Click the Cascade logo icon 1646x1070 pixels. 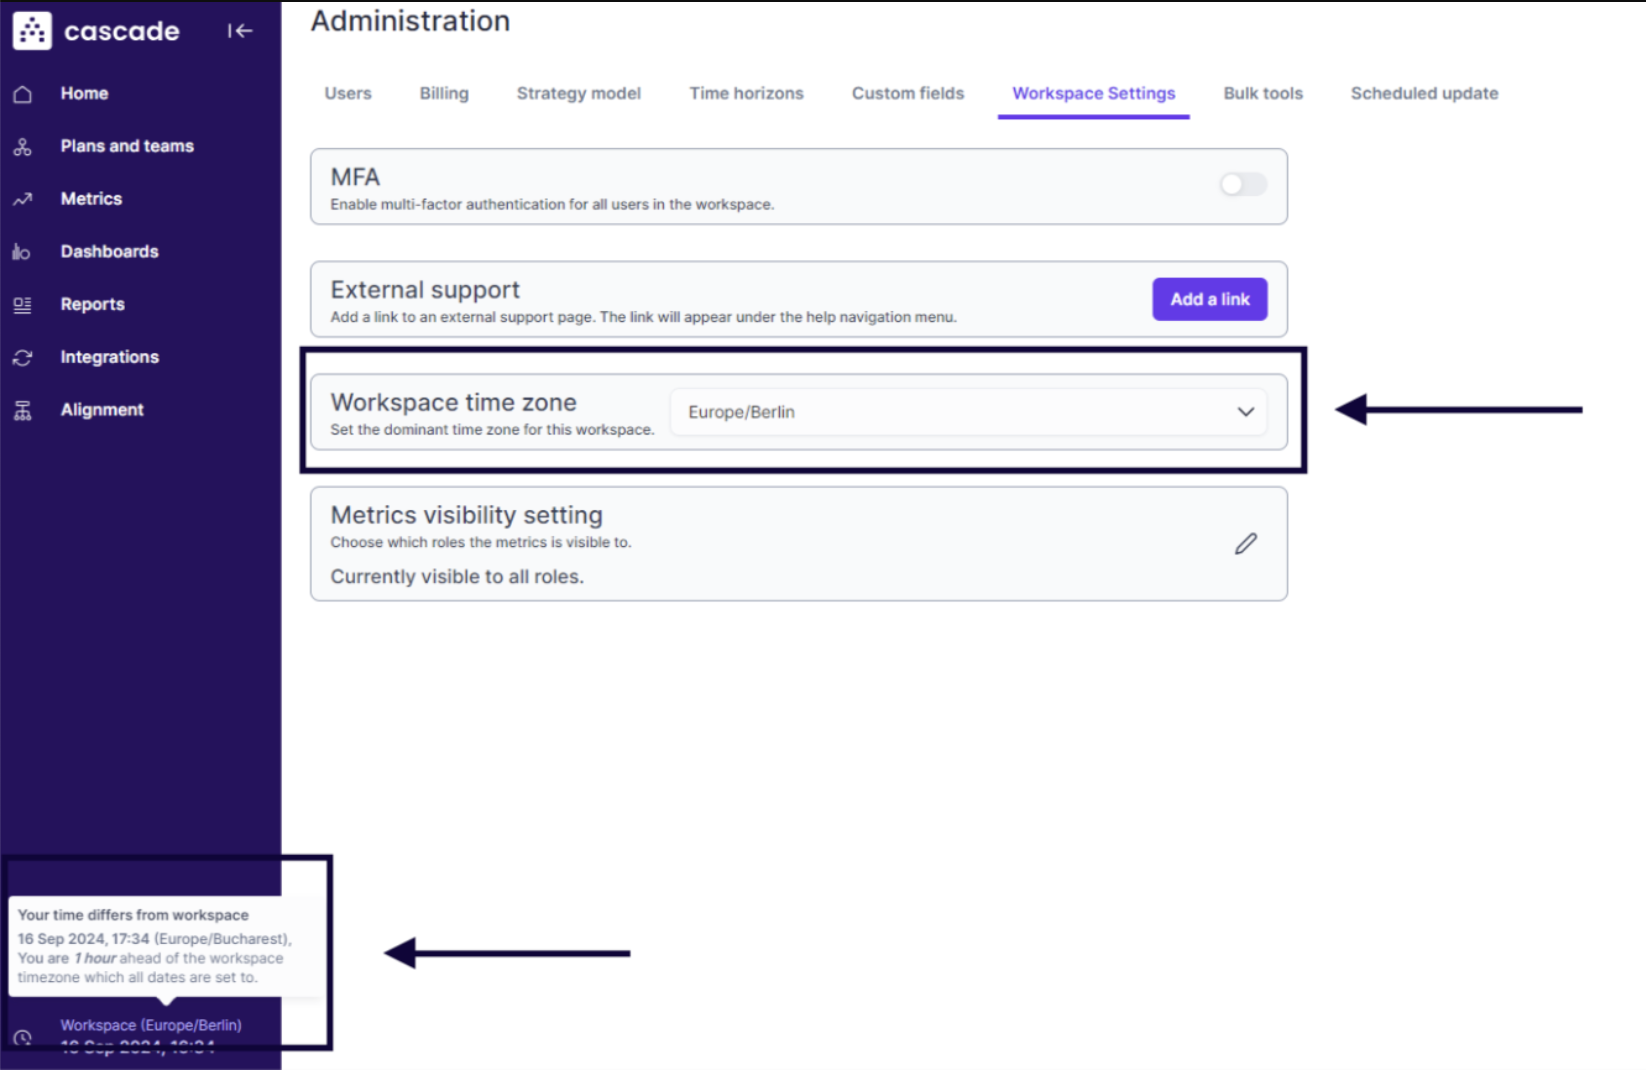[x=32, y=31]
